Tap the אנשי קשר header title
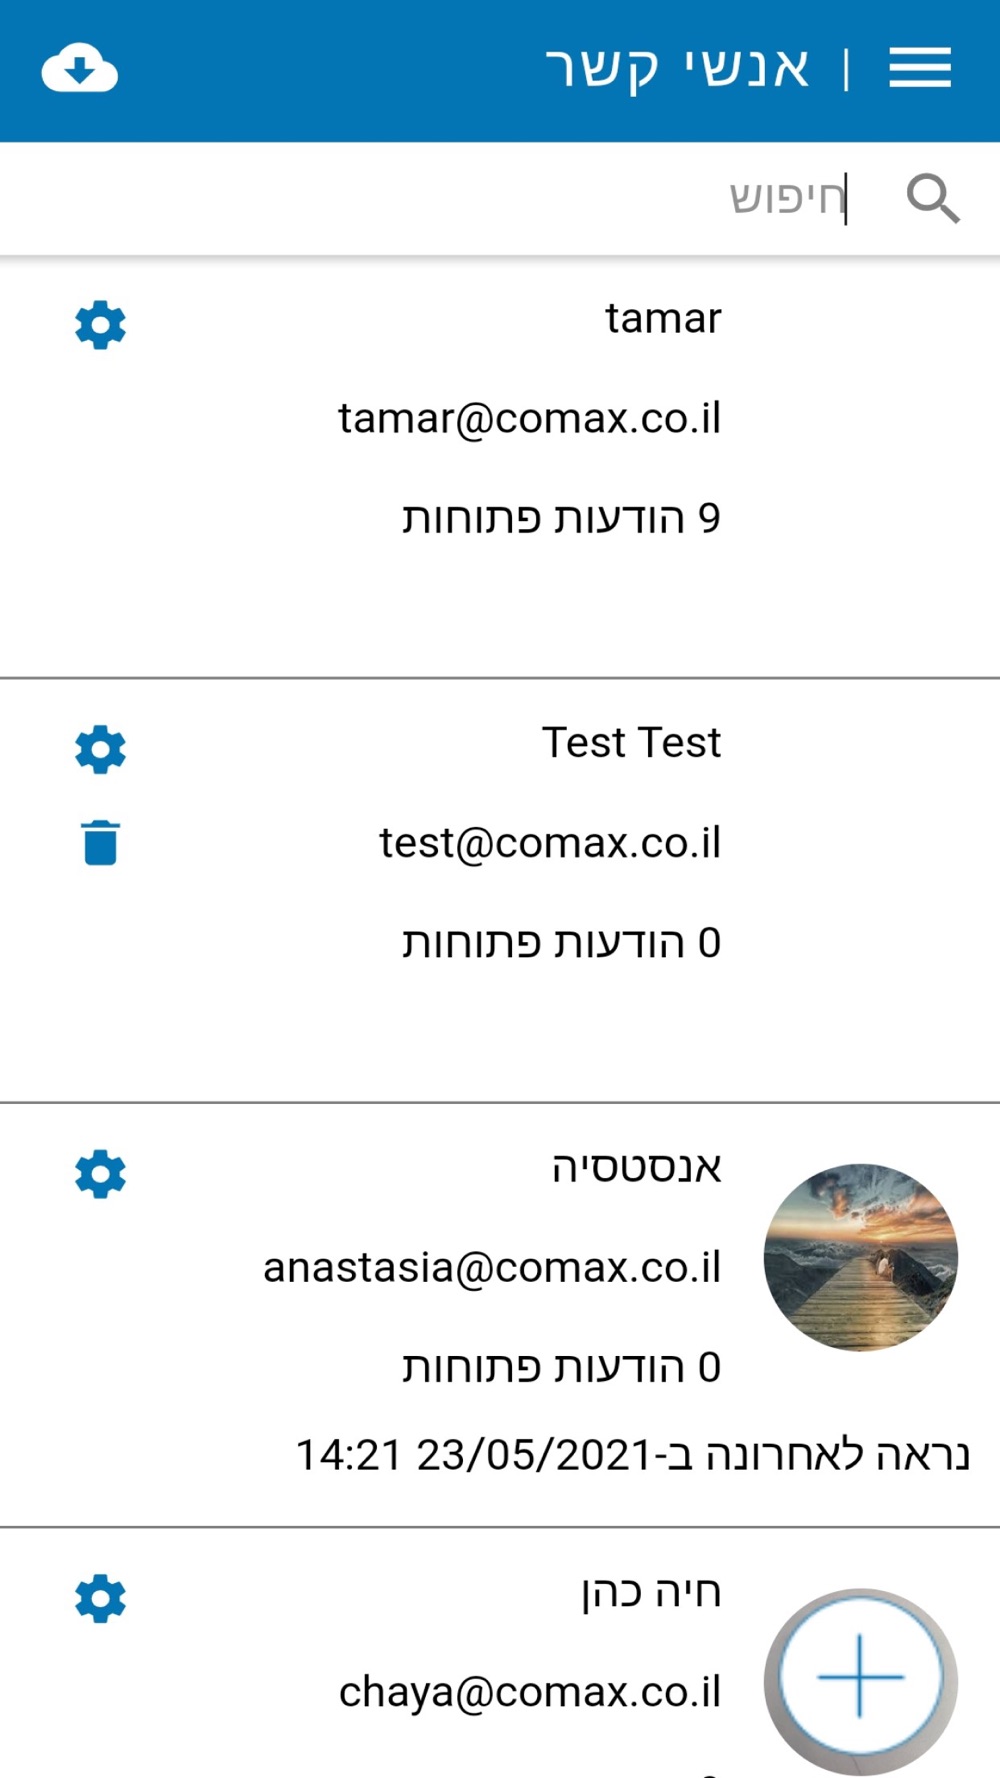 [677, 69]
